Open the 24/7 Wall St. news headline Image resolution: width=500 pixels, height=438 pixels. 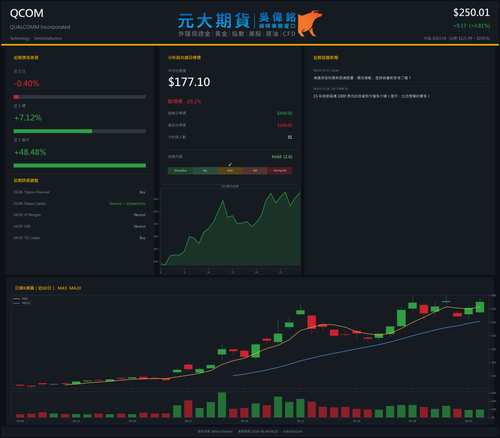371,96
